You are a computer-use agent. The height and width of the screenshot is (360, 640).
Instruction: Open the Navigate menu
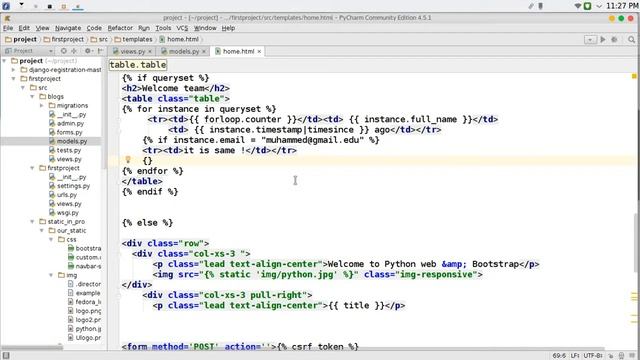click(68, 28)
